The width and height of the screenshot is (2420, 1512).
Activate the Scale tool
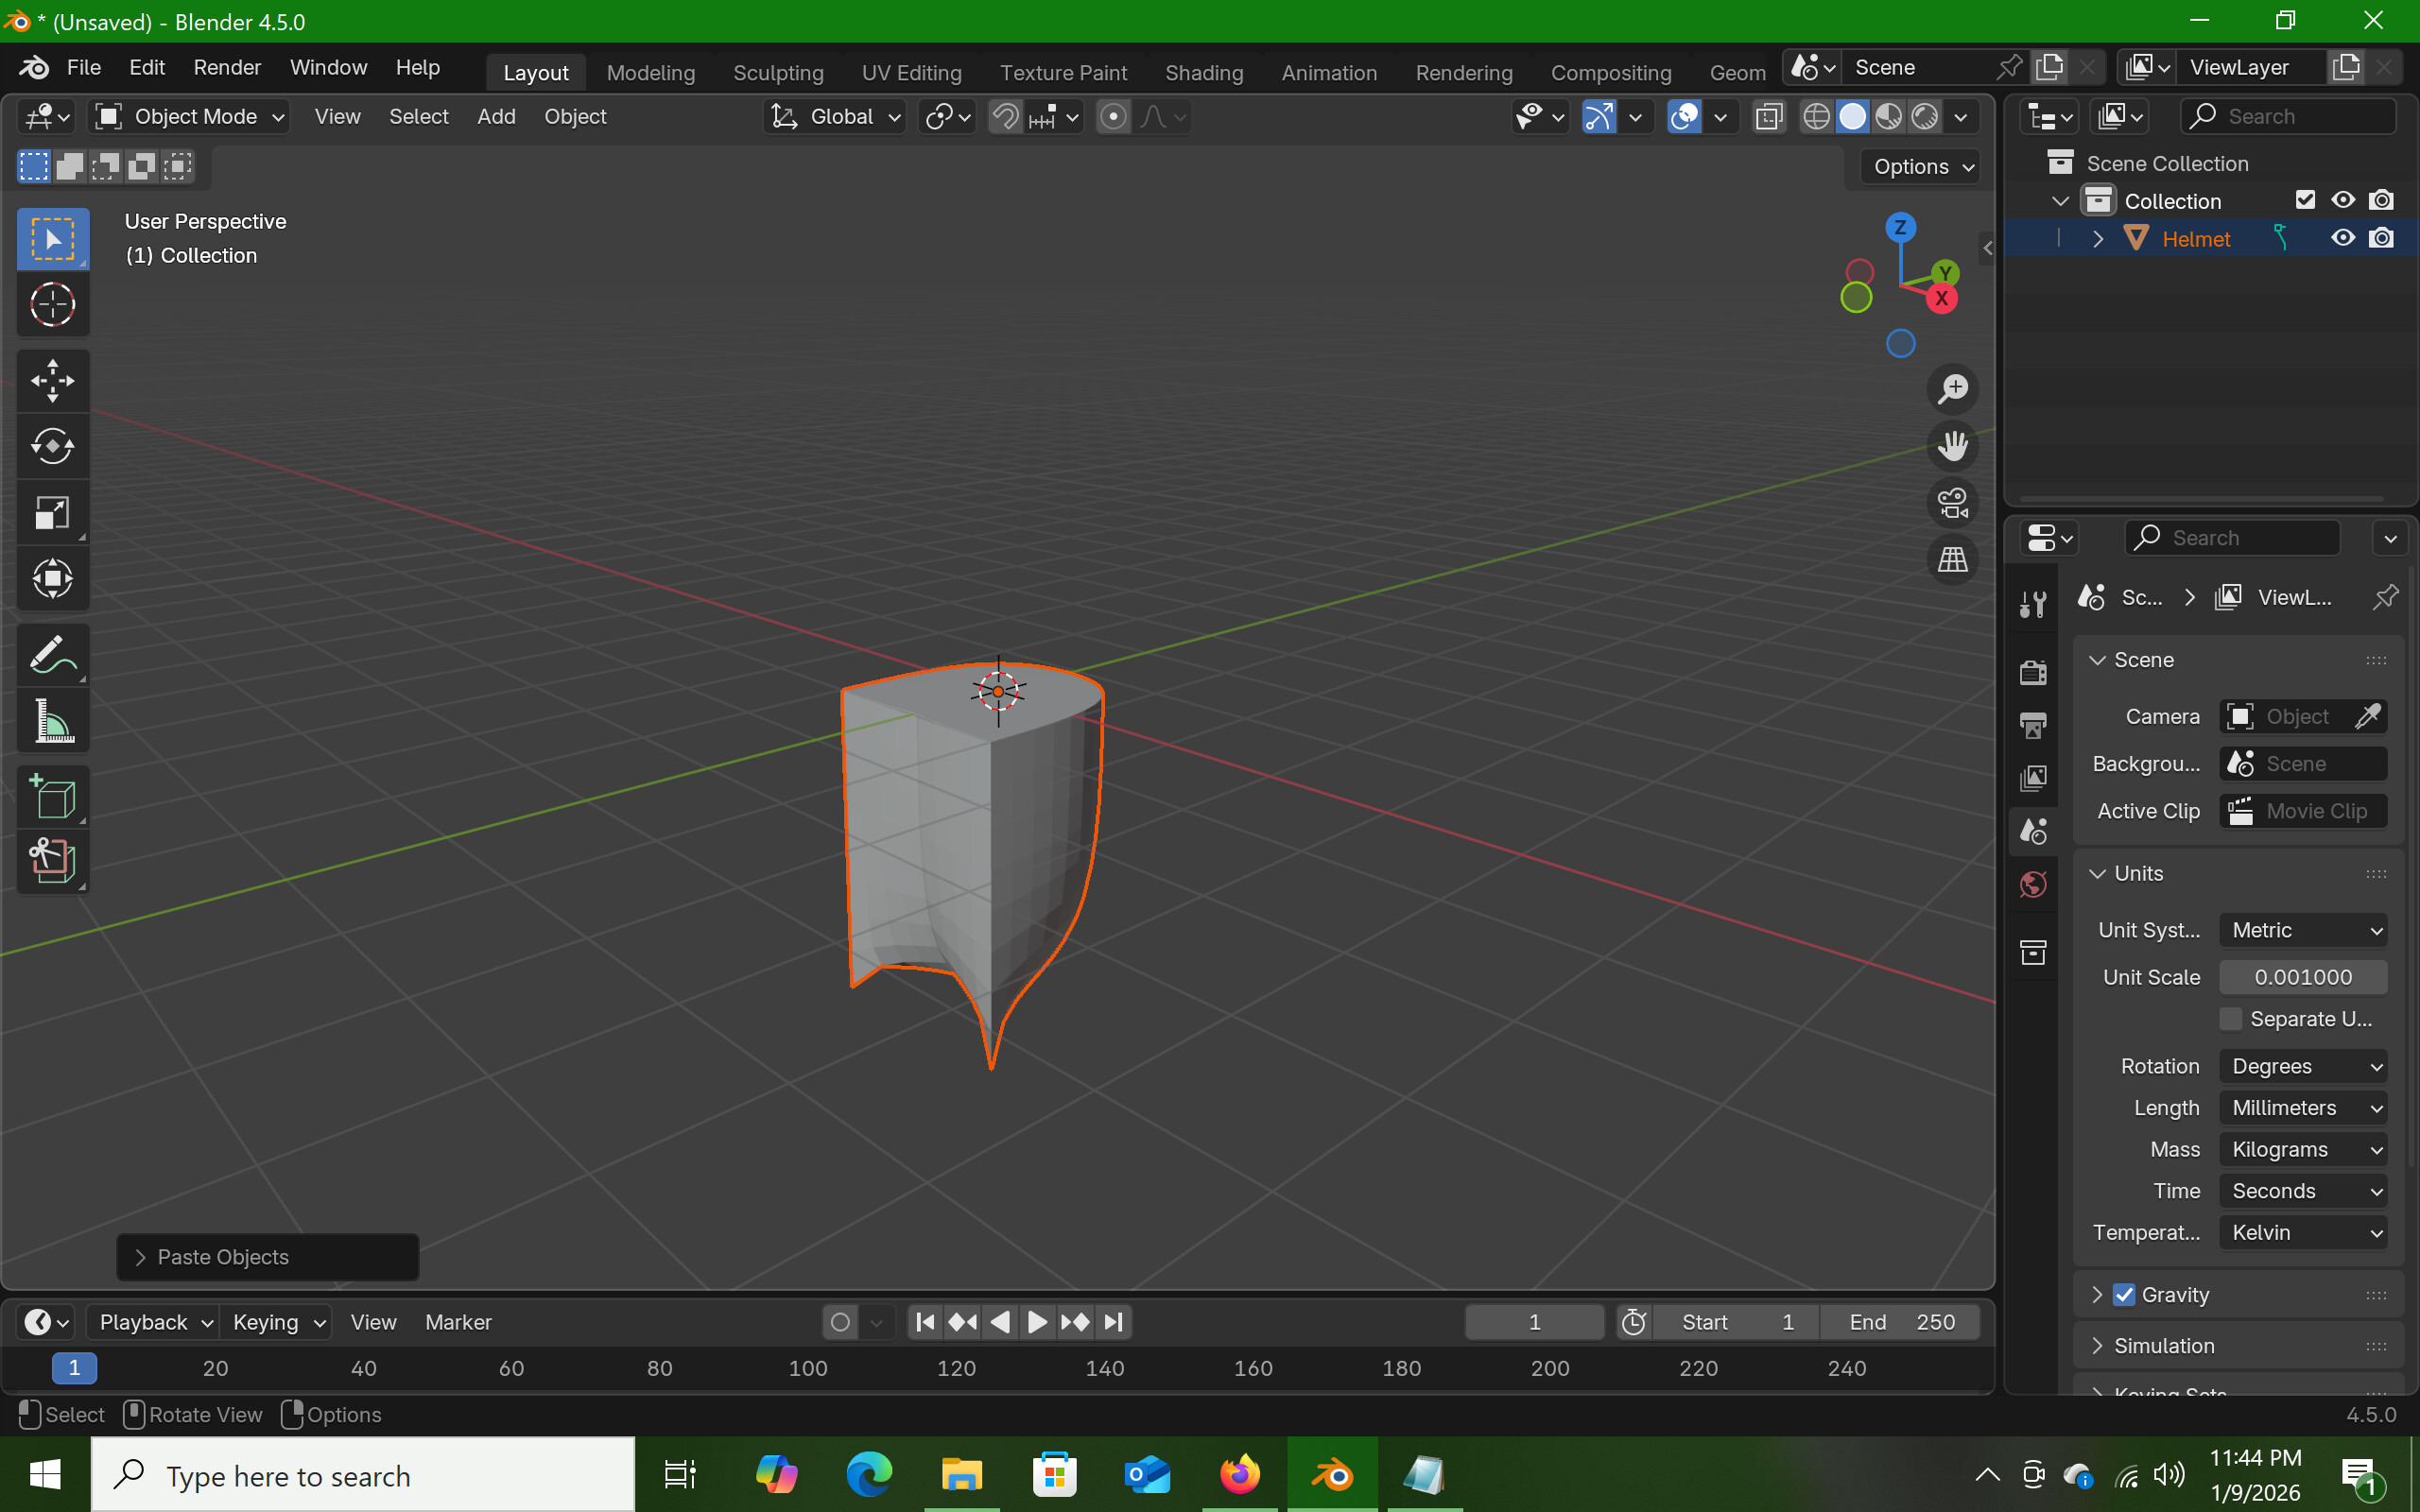tap(53, 513)
